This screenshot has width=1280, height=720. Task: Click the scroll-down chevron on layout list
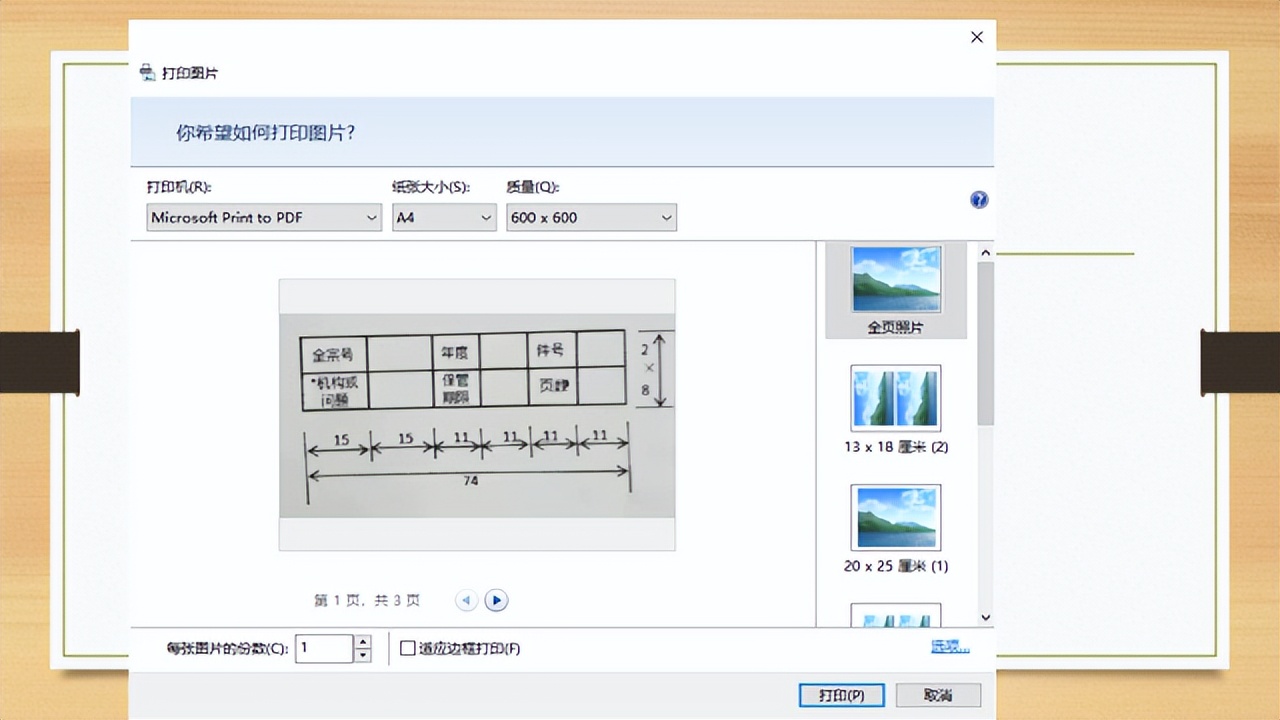click(985, 617)
